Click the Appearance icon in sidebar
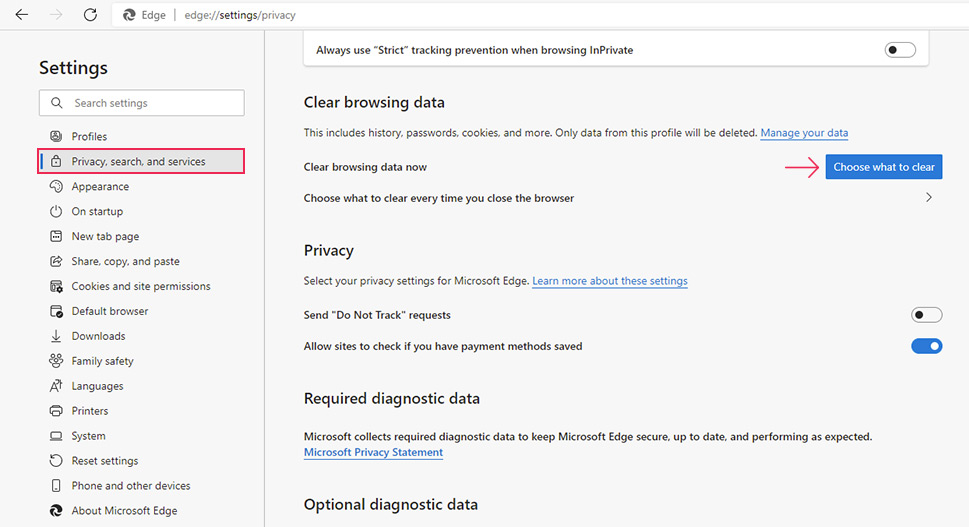The image size is (969, 527). [x=56, y=186]
